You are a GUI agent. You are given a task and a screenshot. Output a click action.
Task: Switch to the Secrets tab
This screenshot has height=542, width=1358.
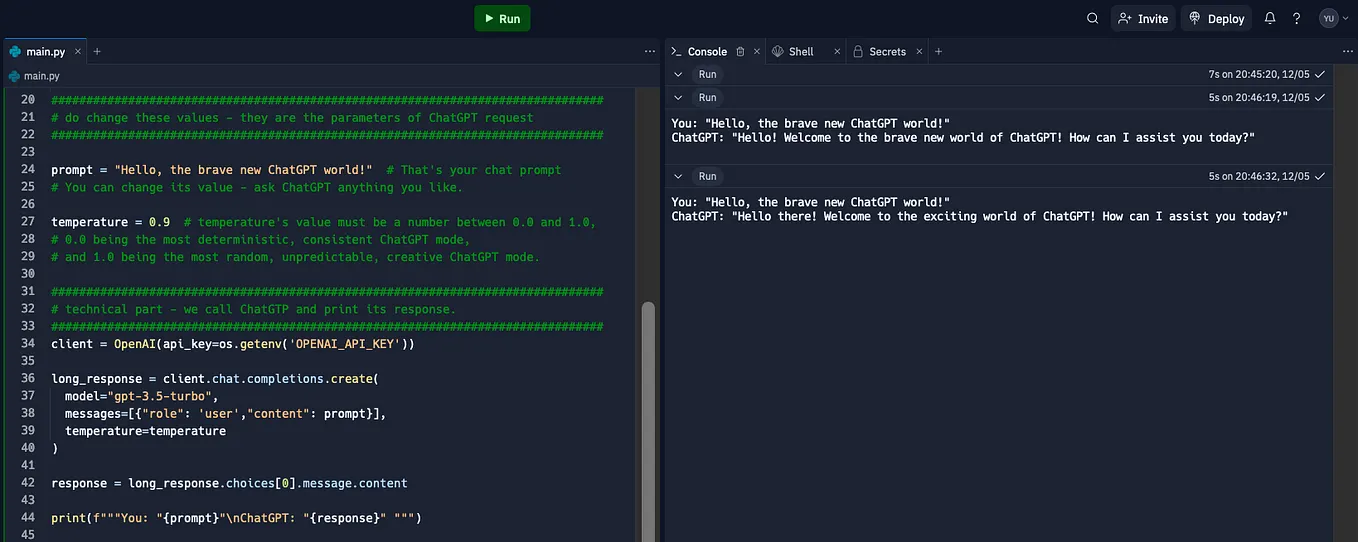[x=879, y=51]
